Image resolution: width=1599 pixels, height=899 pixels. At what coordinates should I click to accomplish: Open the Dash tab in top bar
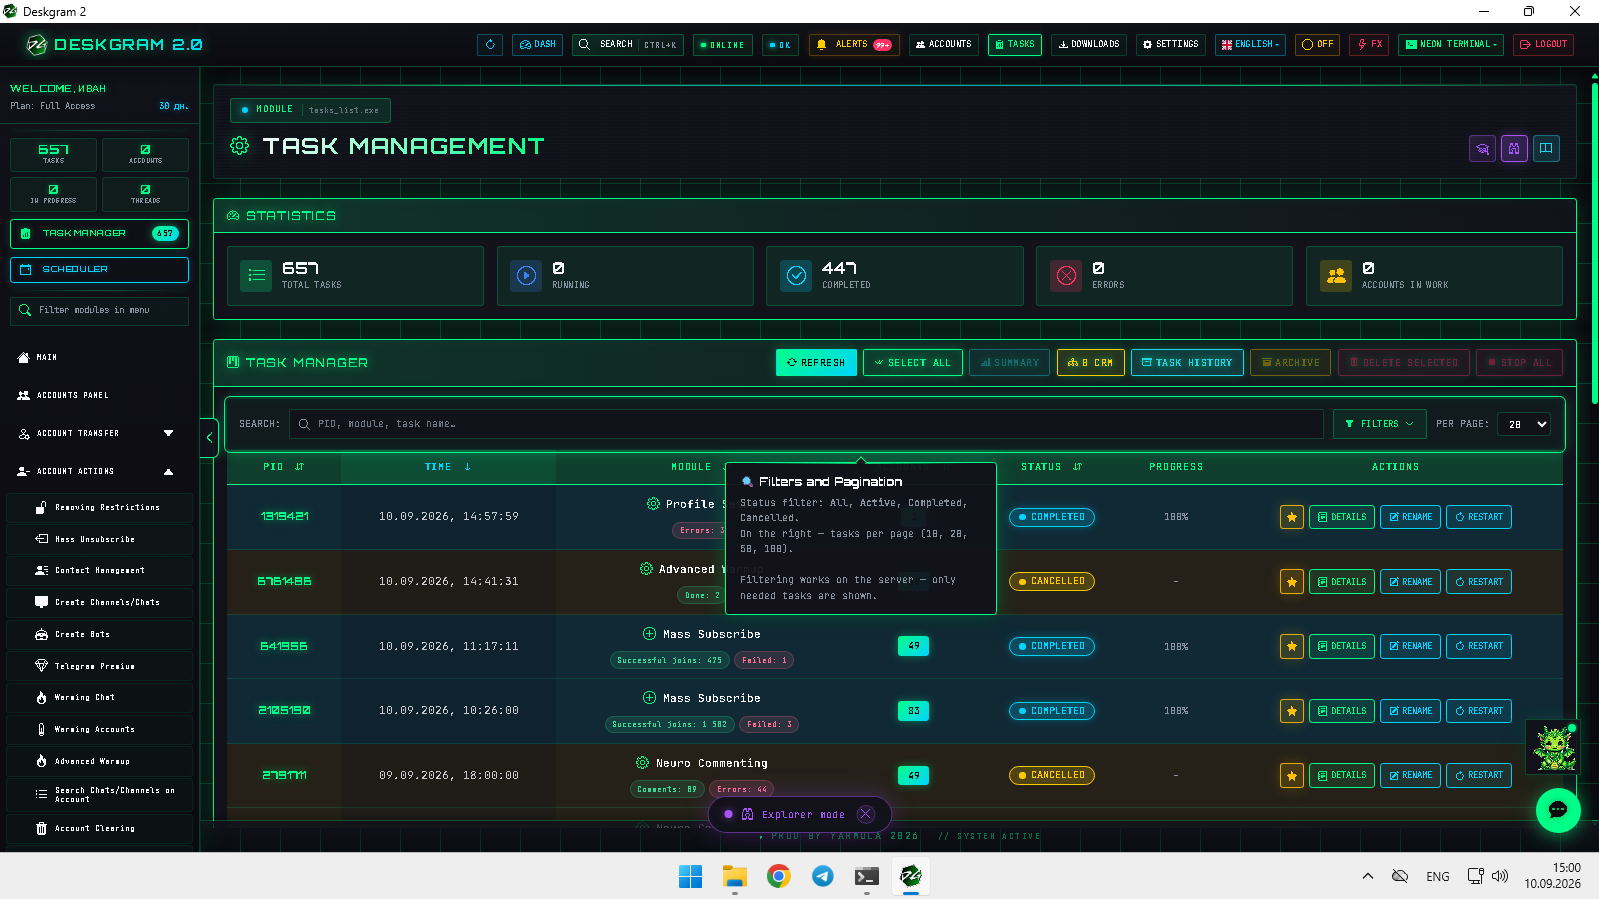[x=538, y=44]
